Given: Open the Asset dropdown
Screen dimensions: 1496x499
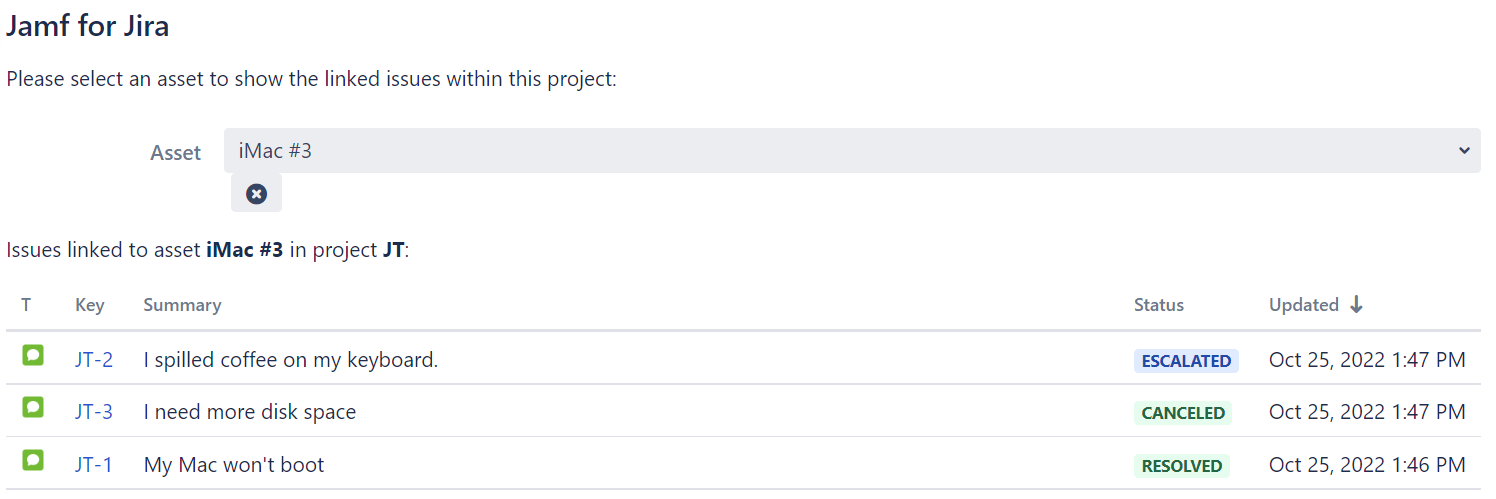Looking at the screenshot, I should [851, 151].
